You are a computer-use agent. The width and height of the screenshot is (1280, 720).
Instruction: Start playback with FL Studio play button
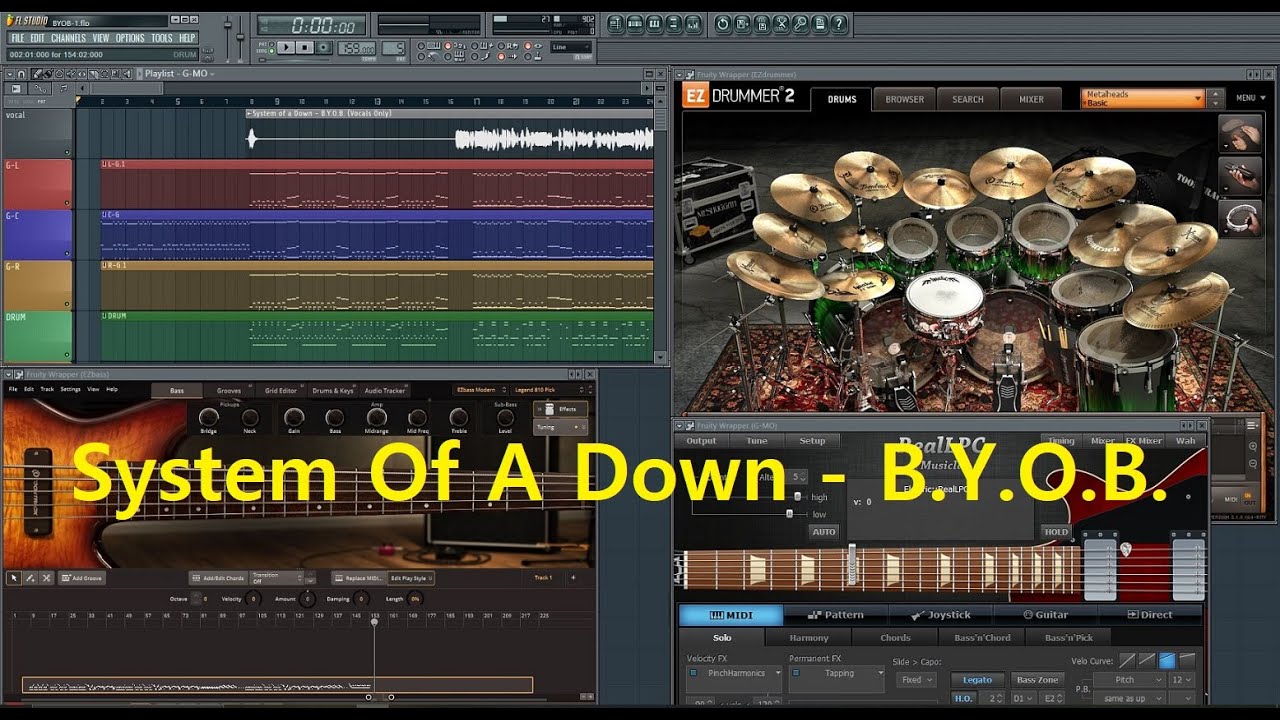point(286,47)
